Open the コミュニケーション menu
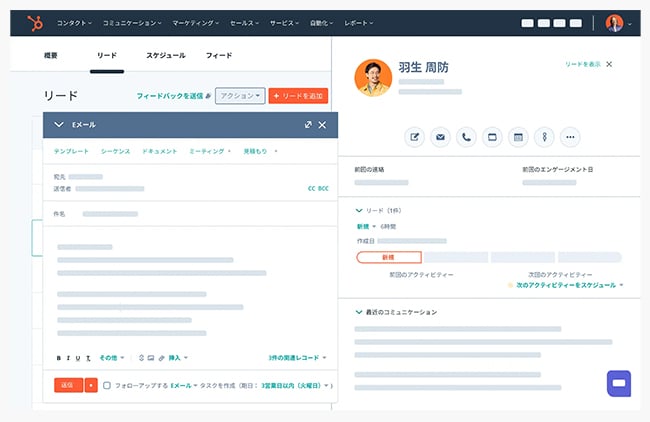This screenshot has height=422, width=650. coord(132,23)
